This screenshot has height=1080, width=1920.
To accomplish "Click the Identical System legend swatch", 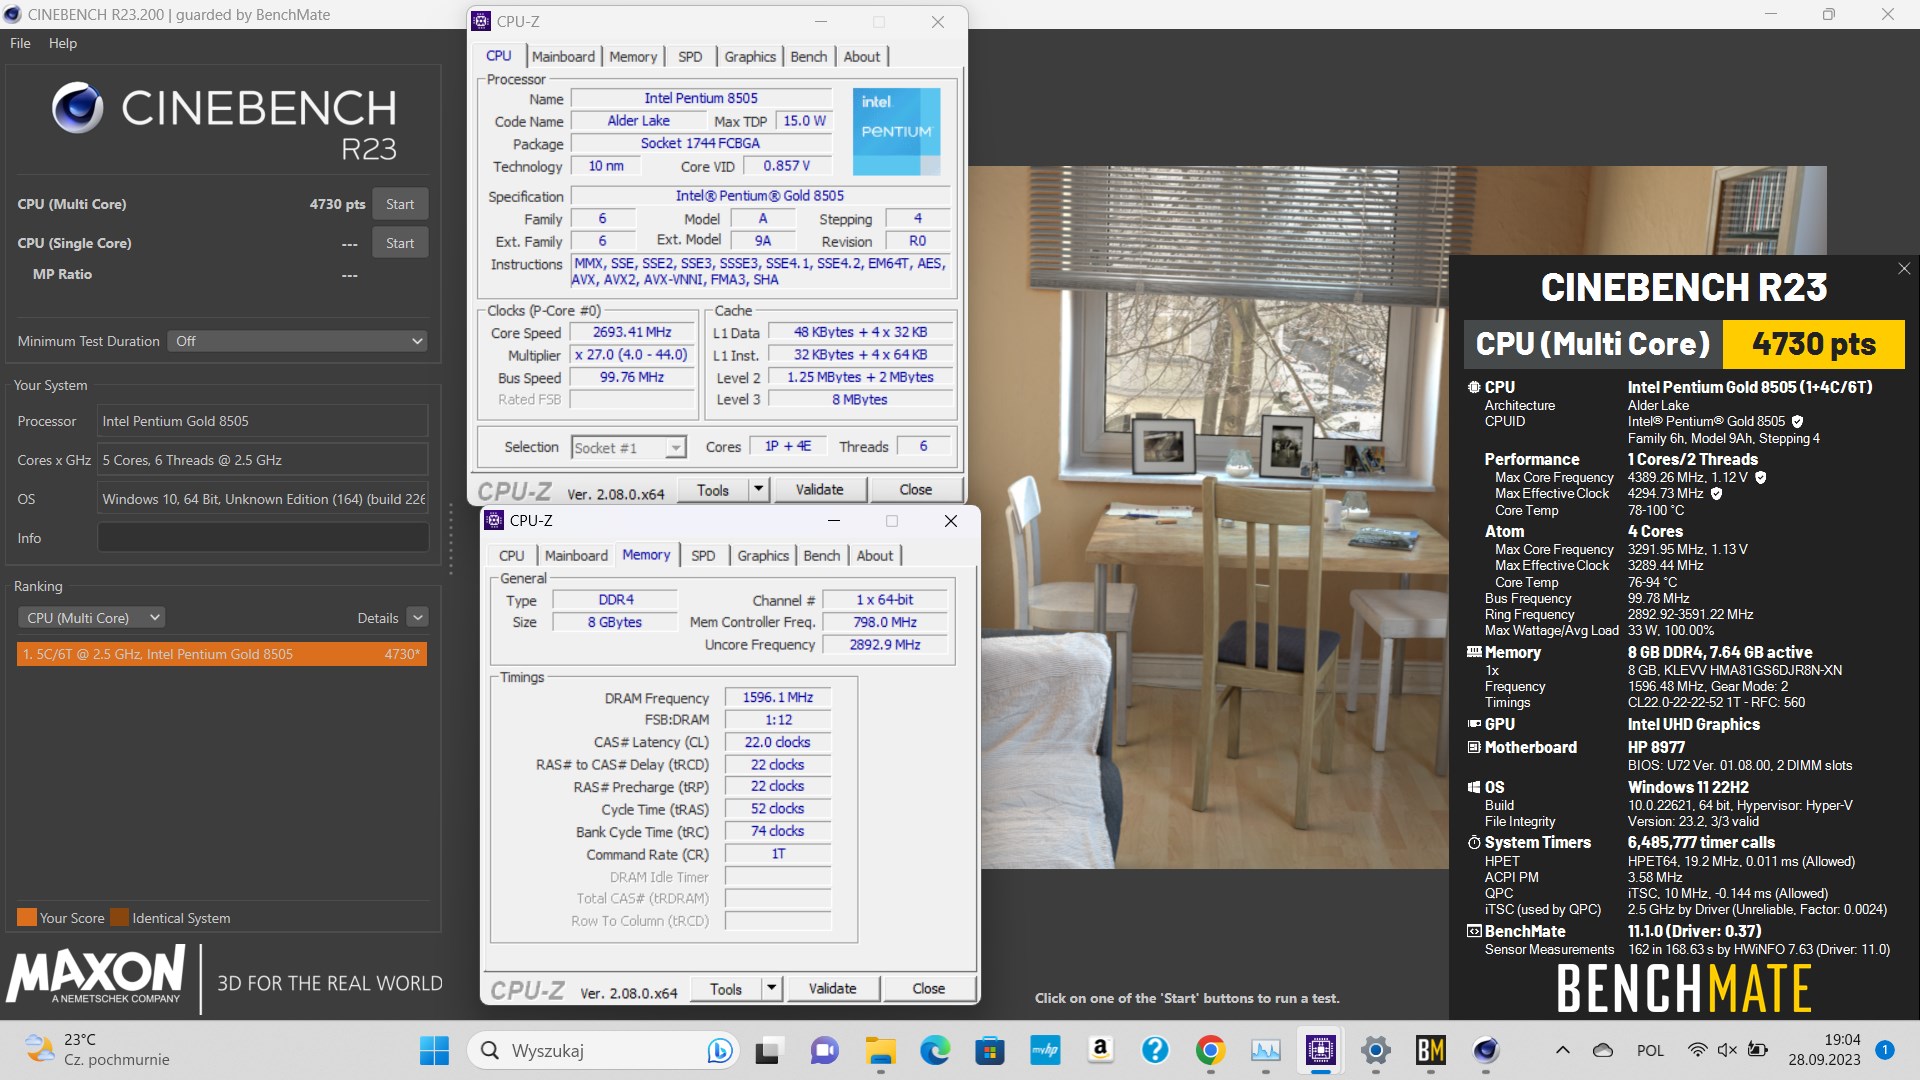I will pyautogui.click(x=119, y=917).
